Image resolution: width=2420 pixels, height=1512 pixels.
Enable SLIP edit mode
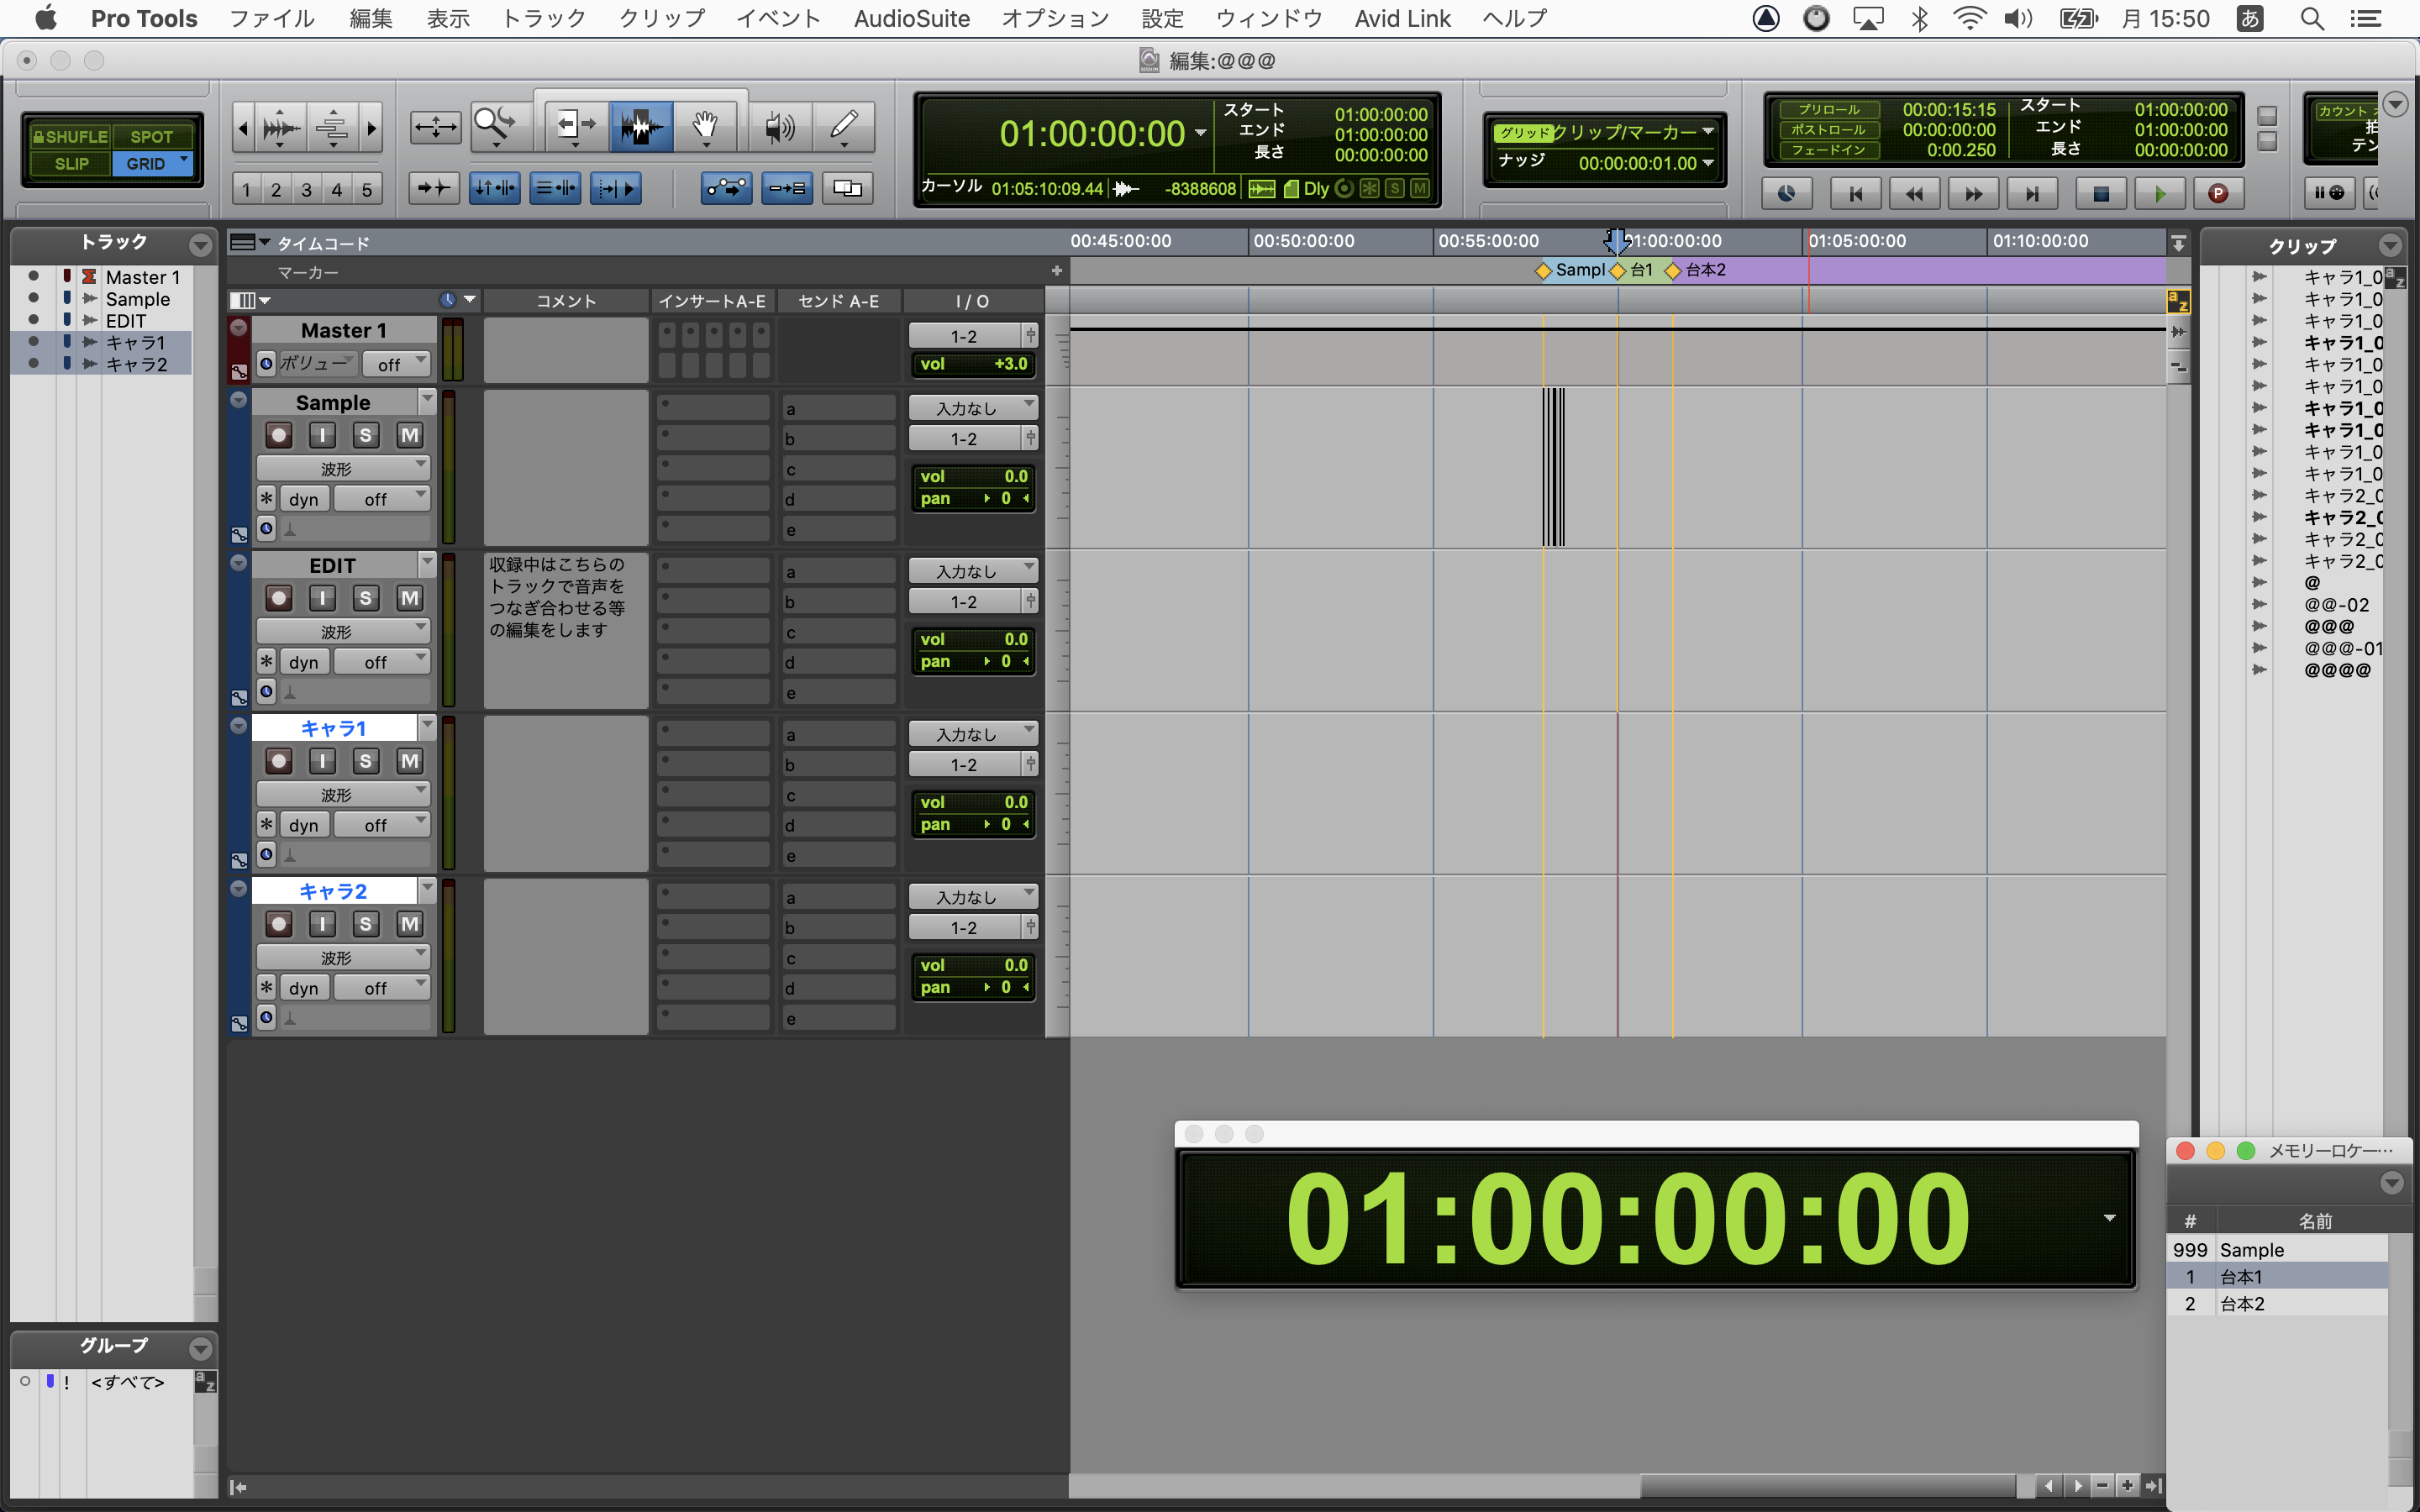[71, 163]
